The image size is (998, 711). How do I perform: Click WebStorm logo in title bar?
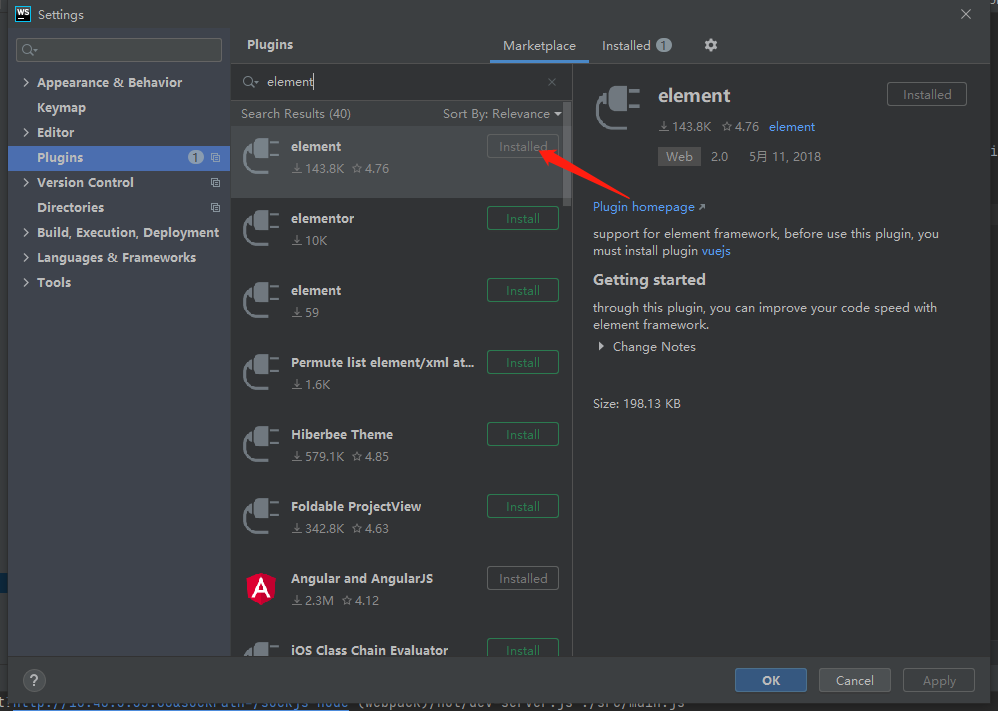click(22, 14)
